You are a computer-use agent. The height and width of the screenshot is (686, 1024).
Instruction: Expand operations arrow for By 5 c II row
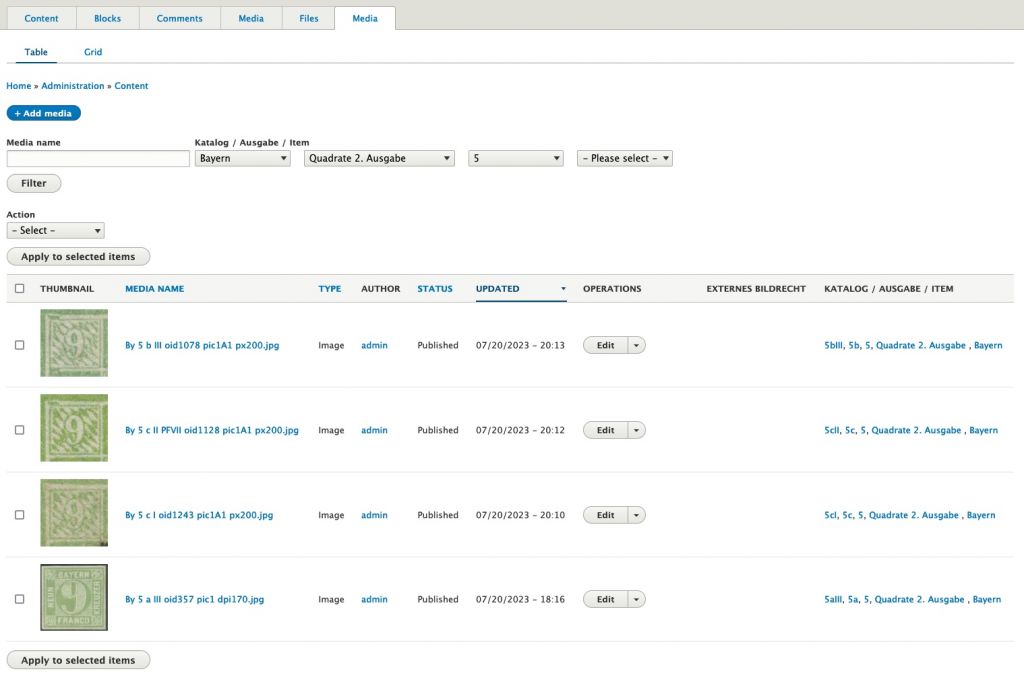click(637, 430)
